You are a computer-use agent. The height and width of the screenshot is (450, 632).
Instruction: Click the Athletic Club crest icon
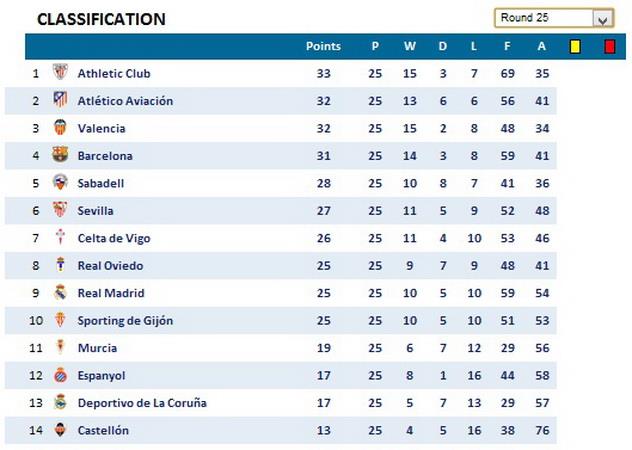pos(60,73)
